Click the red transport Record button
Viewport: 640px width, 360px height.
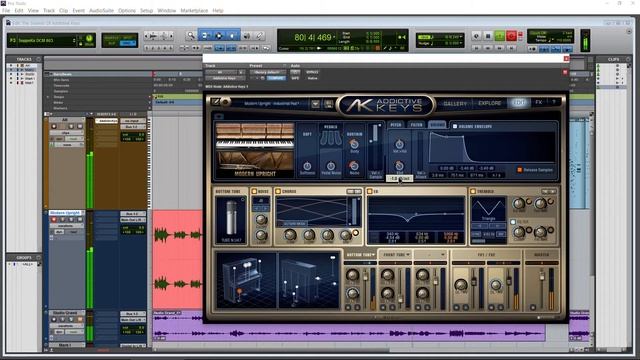(x=511, y=36)
